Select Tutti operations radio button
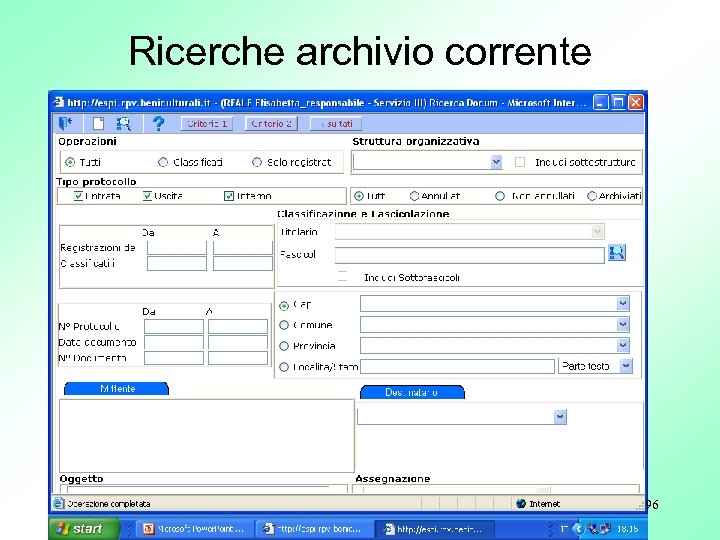Image resolution: width=720 pixels, height=540 pixels. click(70, 162)
